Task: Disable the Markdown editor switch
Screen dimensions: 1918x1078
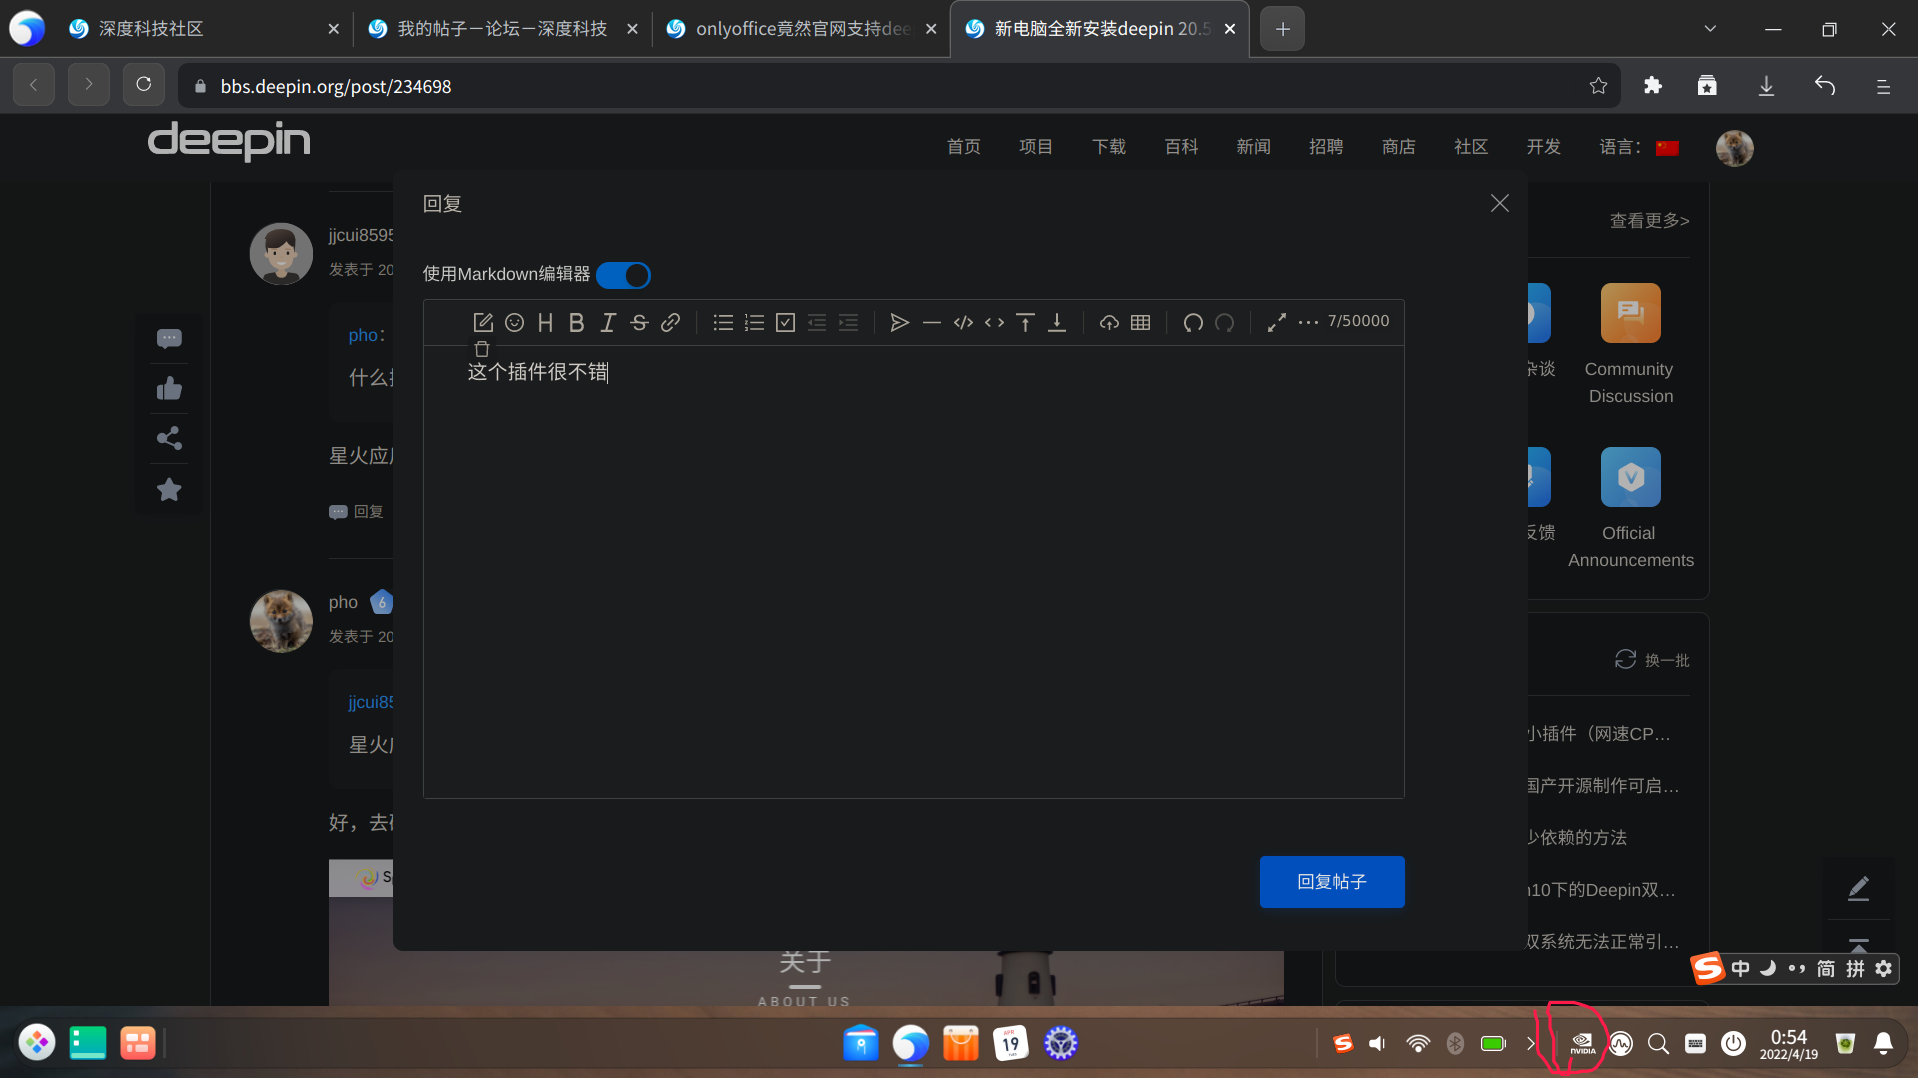Action: tap(623, 275)
